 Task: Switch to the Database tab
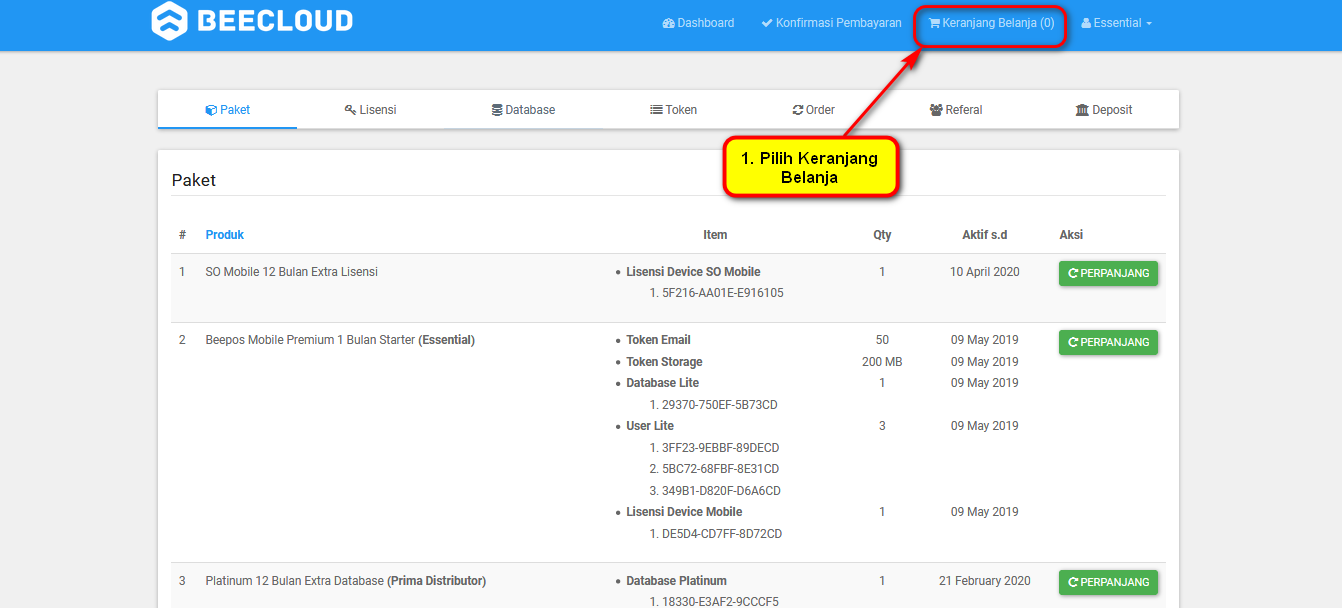tap(523, 110)
